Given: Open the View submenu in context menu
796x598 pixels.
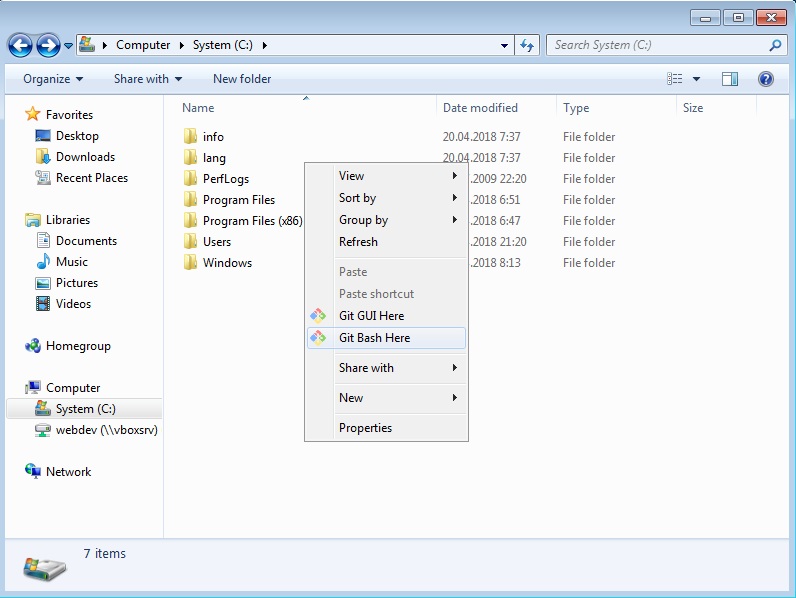Looking at the screenshot, I should point(386,176).
